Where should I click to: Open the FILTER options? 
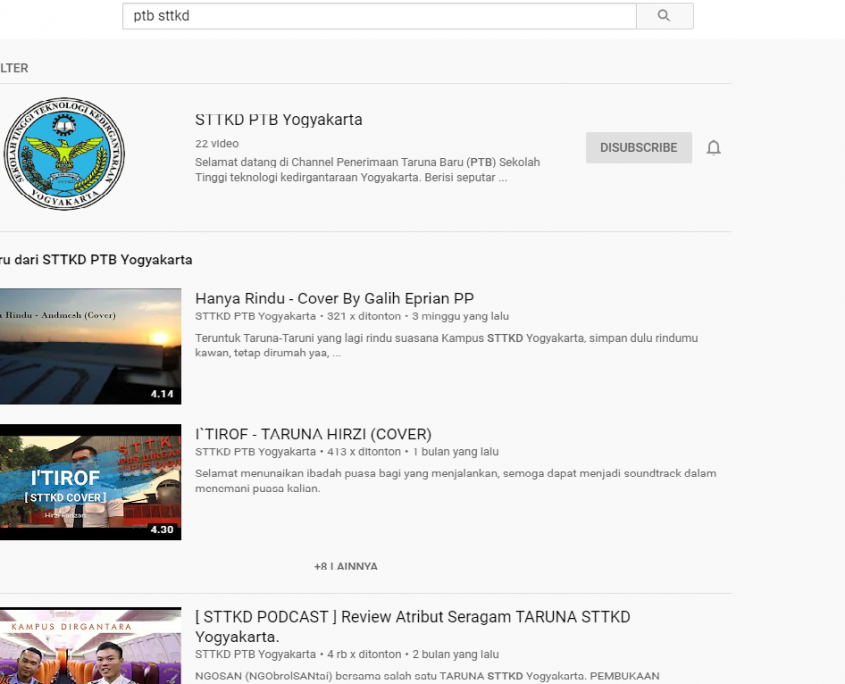click(x=13, y=68)
